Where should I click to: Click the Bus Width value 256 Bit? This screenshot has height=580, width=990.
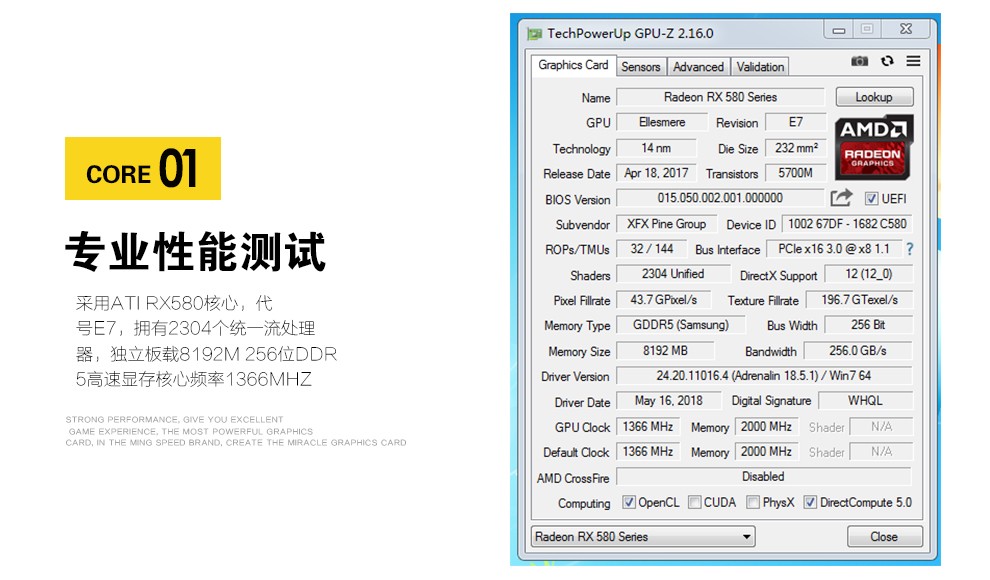coord(868,325)
